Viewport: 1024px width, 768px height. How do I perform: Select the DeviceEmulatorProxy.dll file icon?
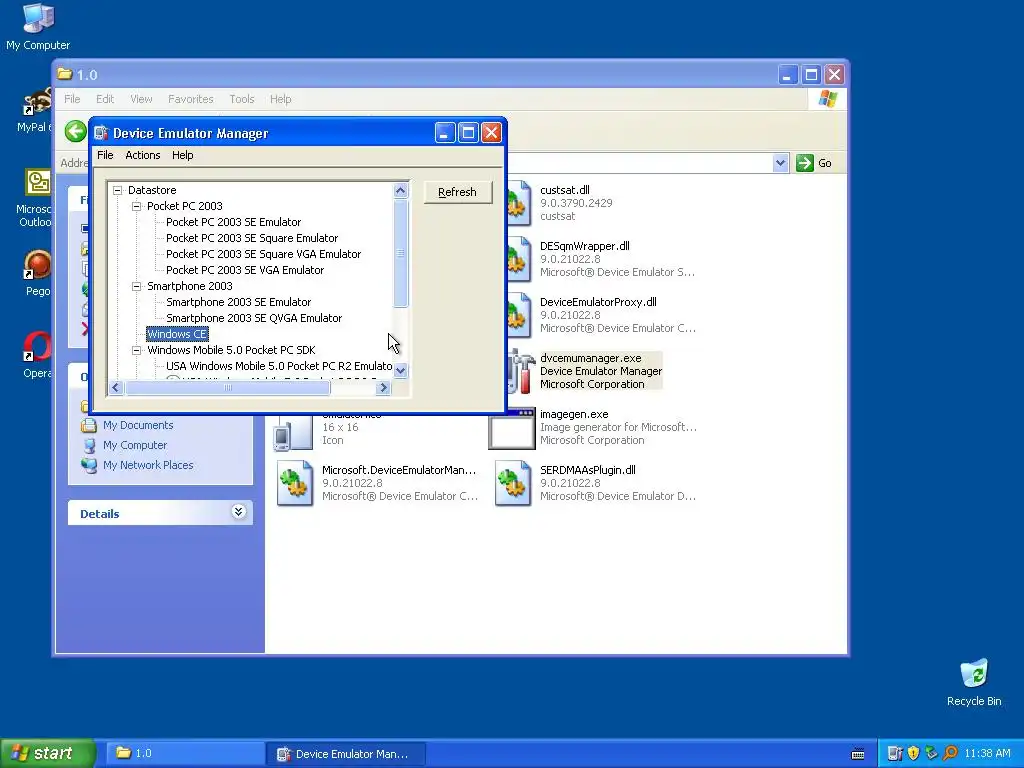(x=519, y=315)
